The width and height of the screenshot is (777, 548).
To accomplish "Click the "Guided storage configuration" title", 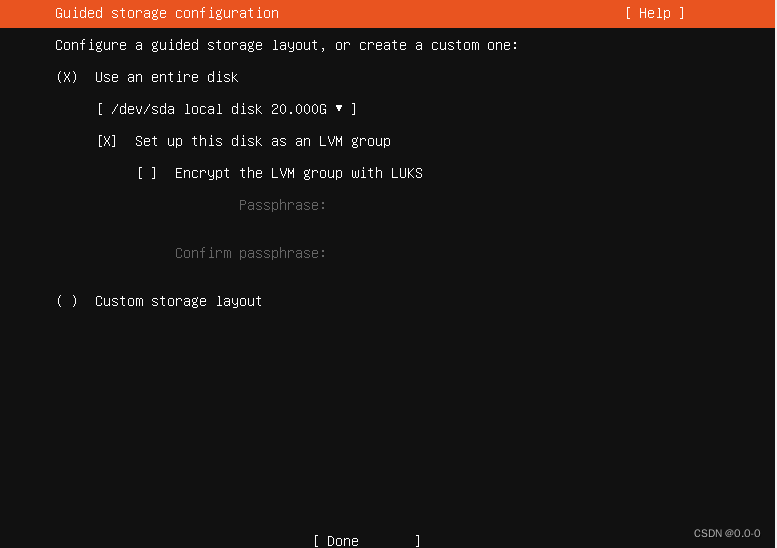I will pos(167,13).
